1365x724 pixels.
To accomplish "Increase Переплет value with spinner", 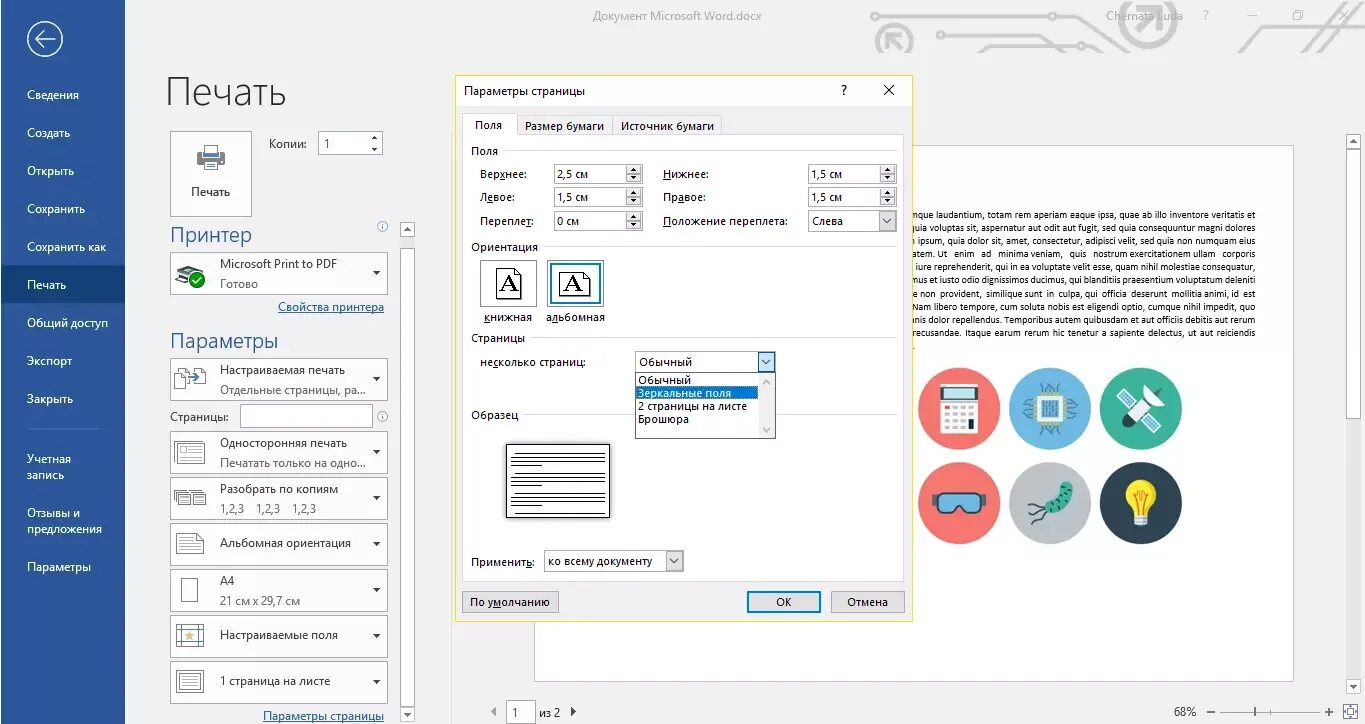I will [634, 216].
